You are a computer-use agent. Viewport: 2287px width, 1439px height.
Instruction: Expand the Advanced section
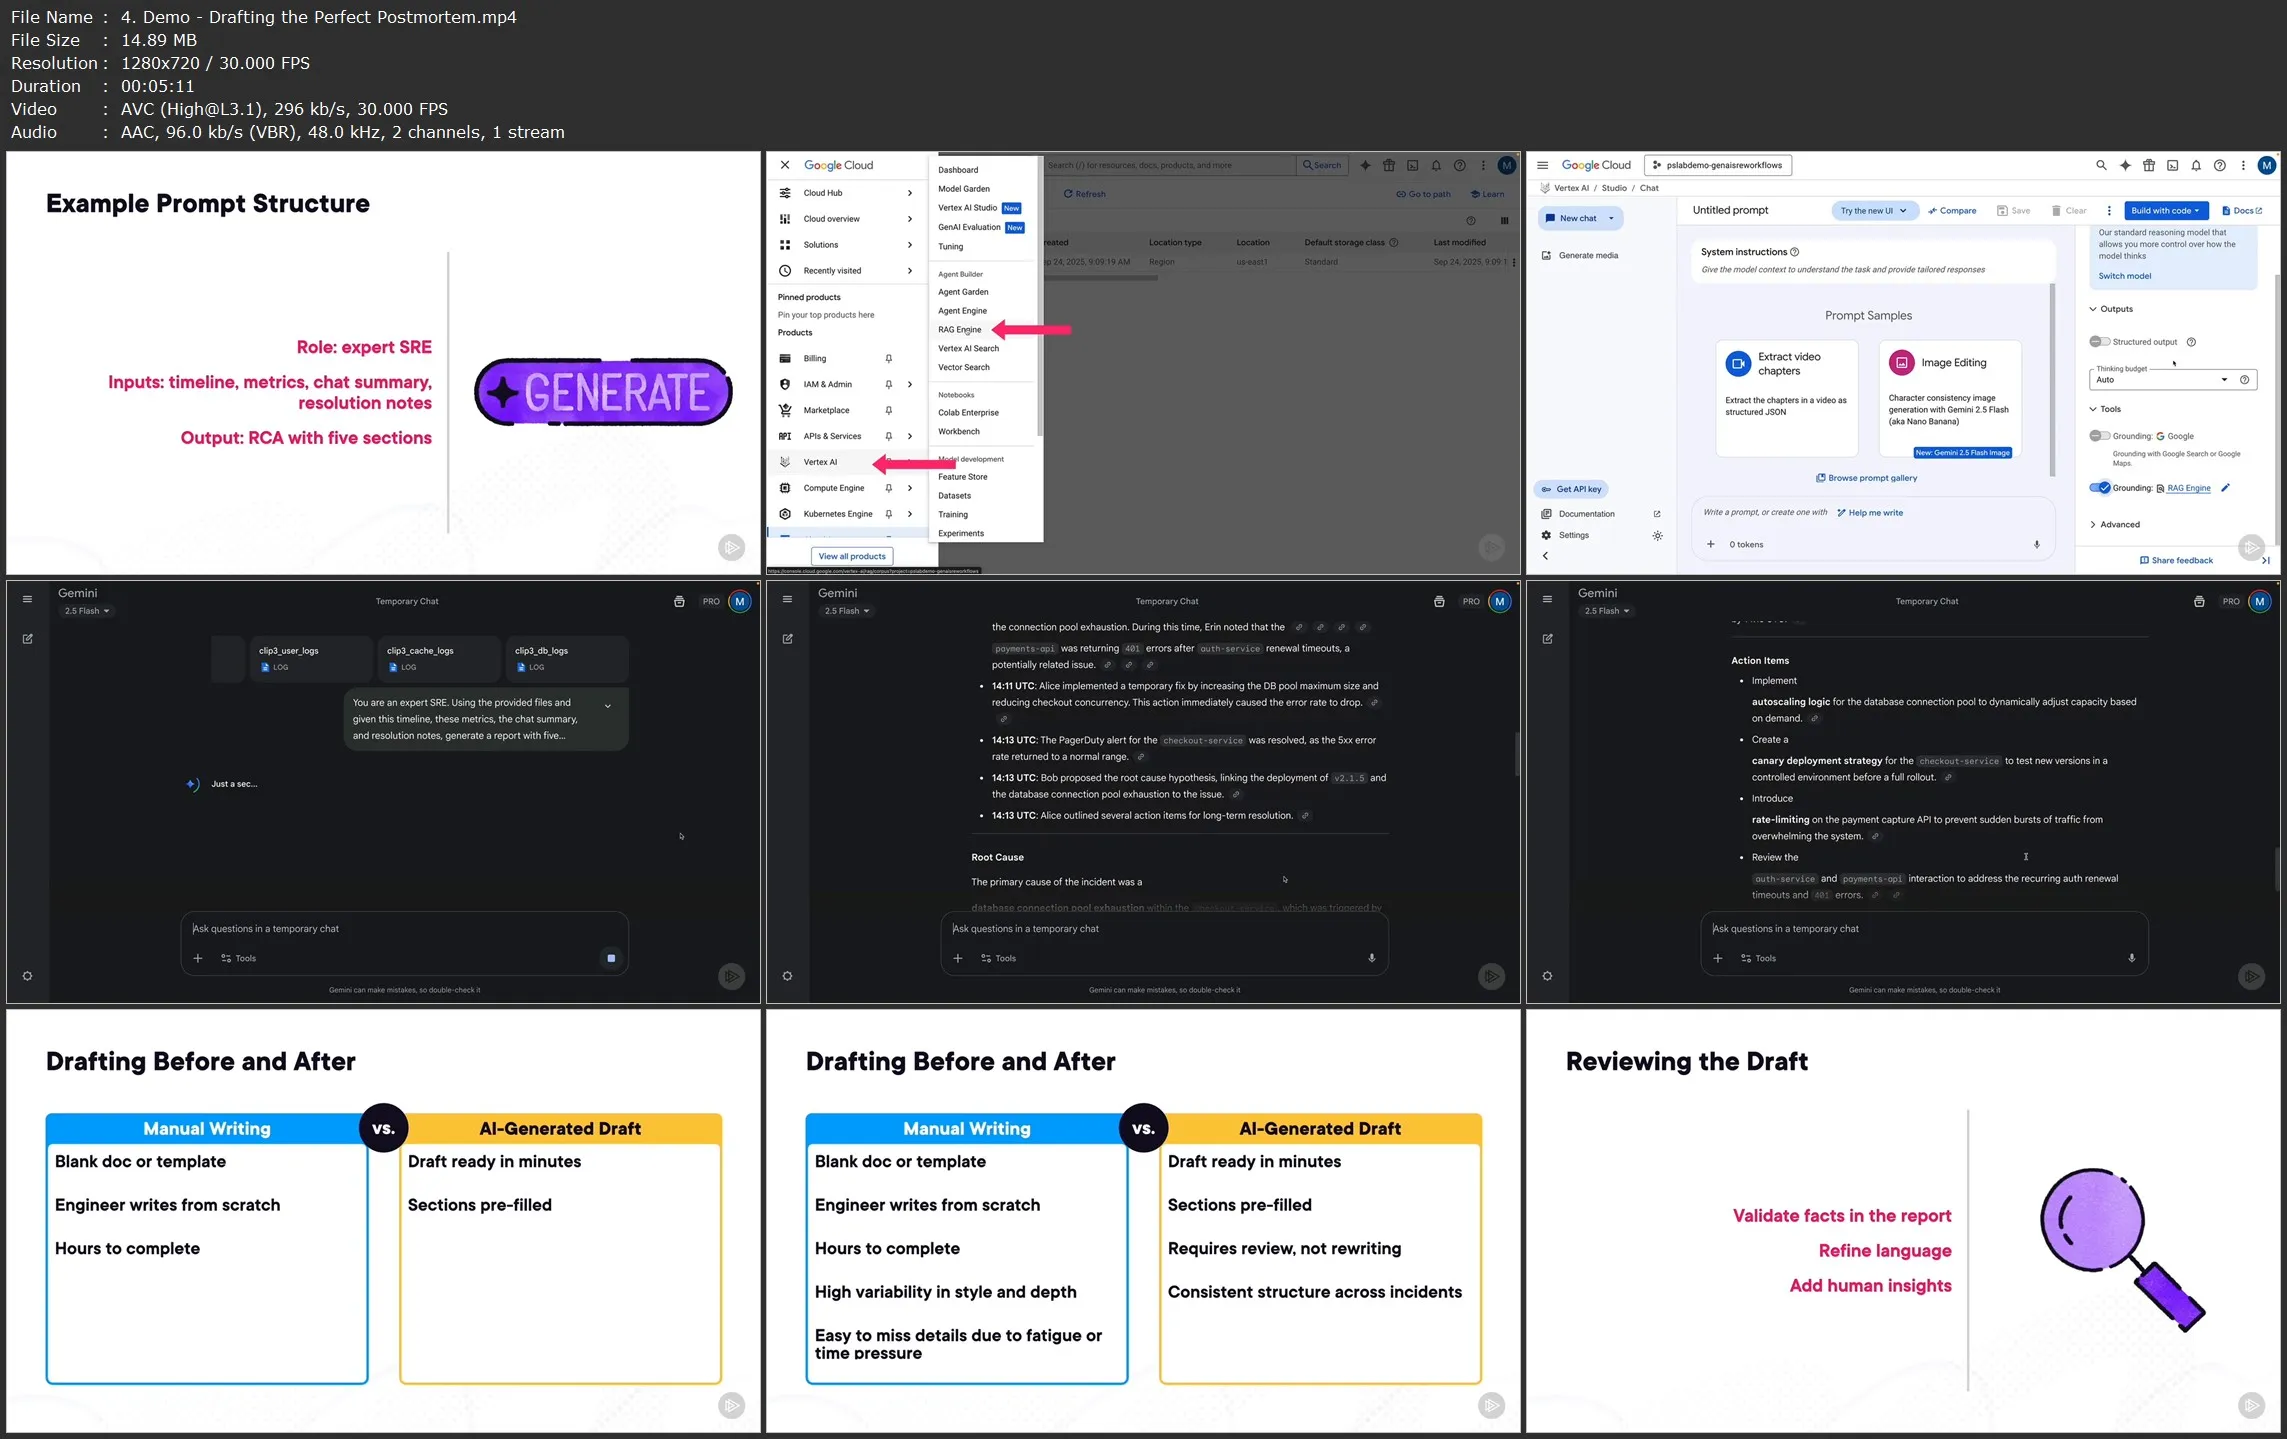(2114, 524)
